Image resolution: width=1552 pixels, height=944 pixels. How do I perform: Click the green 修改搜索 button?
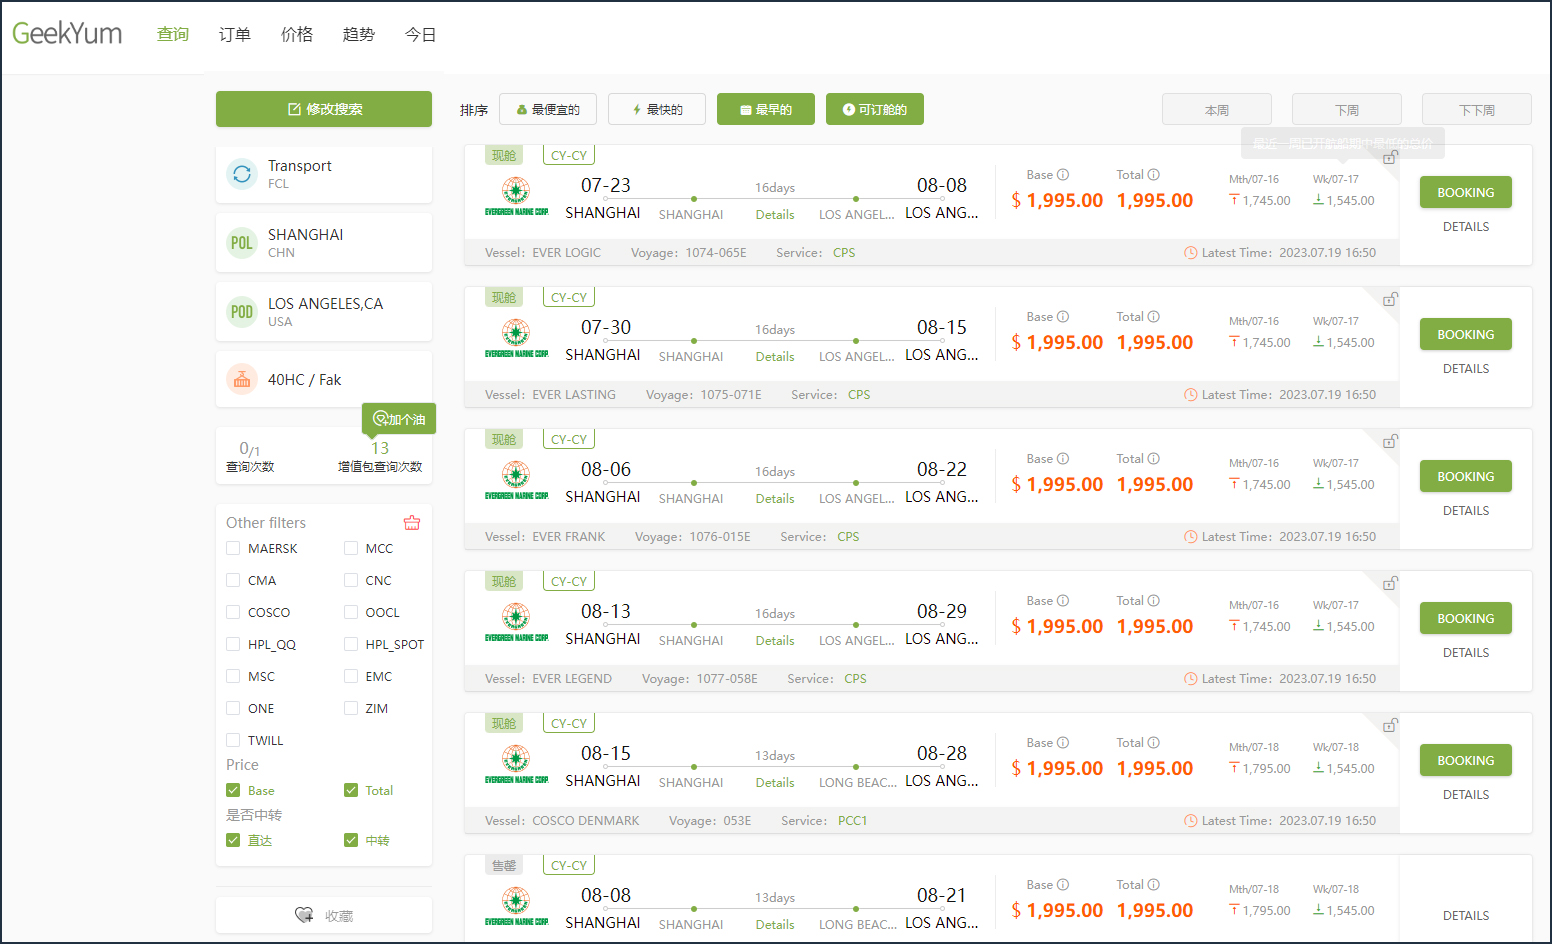[324, 109]
